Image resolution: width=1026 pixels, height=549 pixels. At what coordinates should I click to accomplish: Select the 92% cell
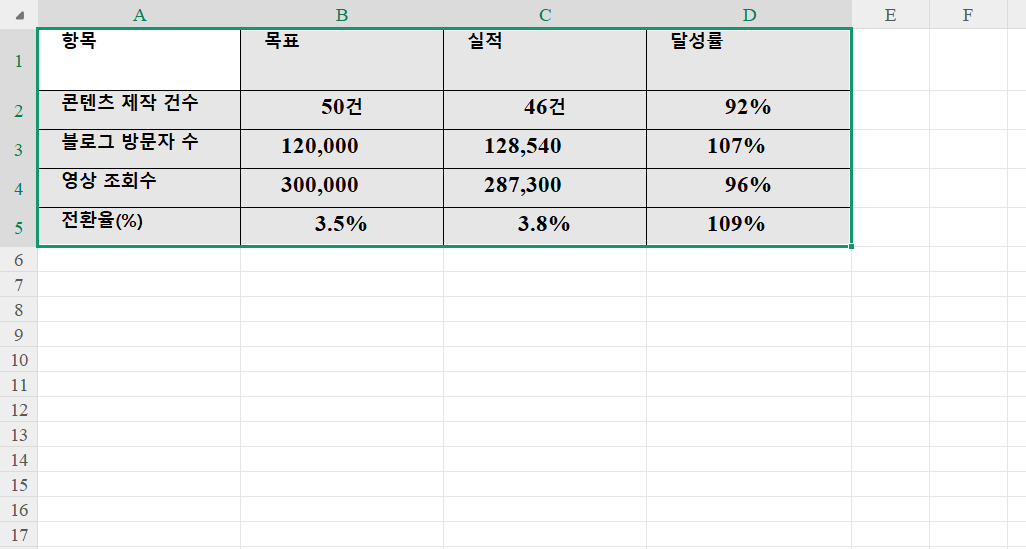coord(749,110)
